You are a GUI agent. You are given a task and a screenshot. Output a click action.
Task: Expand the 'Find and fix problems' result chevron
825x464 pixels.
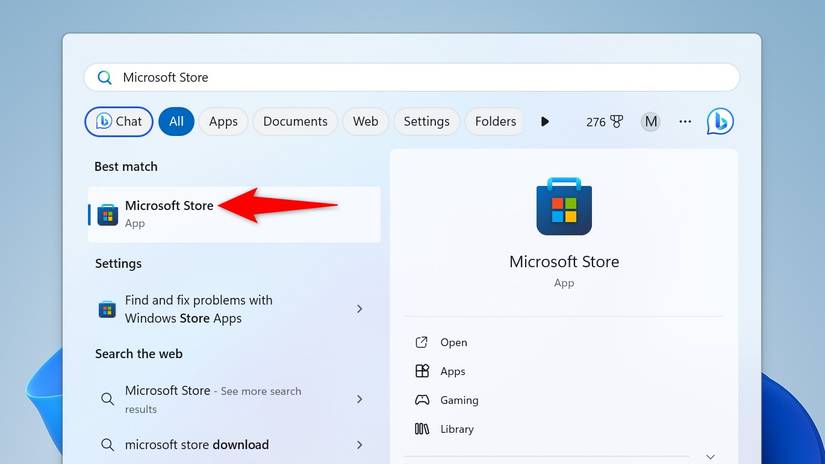click(359, 309)
